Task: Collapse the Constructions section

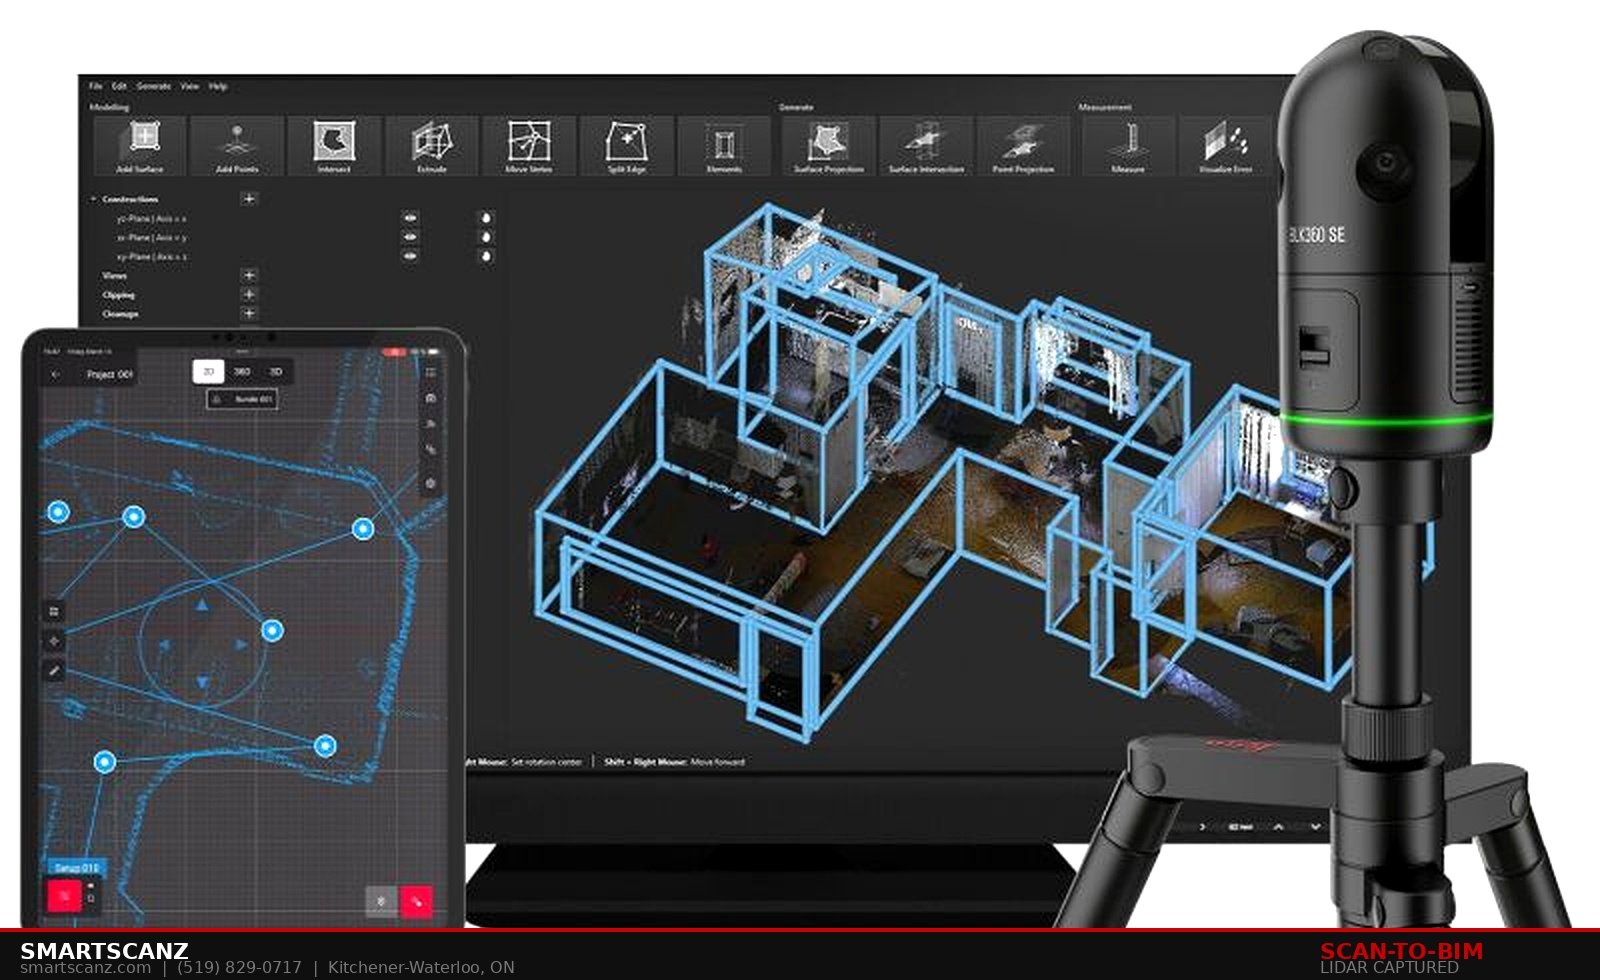Action: (x=93, y=199)
